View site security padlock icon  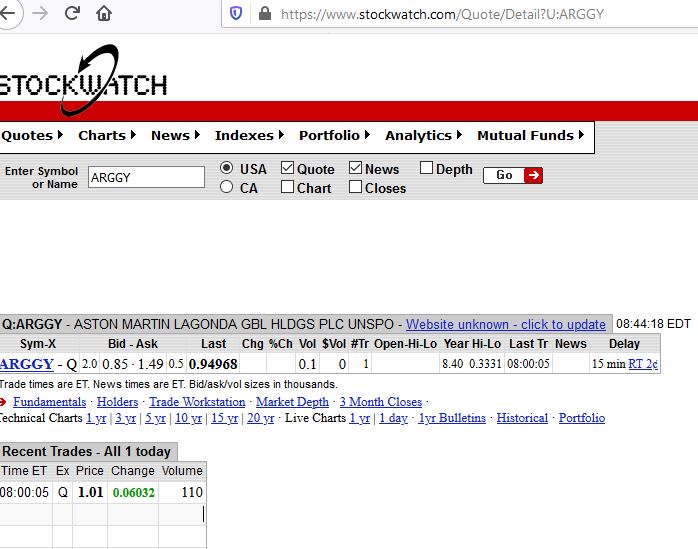265,13
